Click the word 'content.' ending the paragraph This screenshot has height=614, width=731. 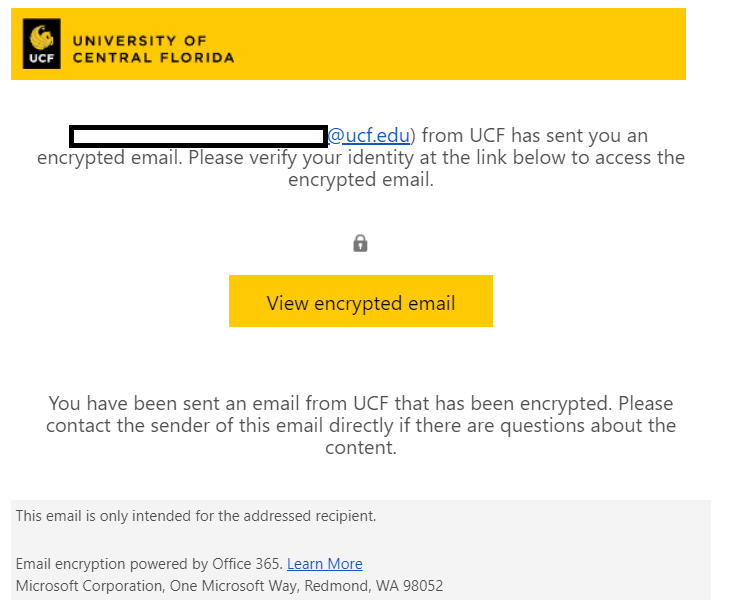(x=361, y=448)
